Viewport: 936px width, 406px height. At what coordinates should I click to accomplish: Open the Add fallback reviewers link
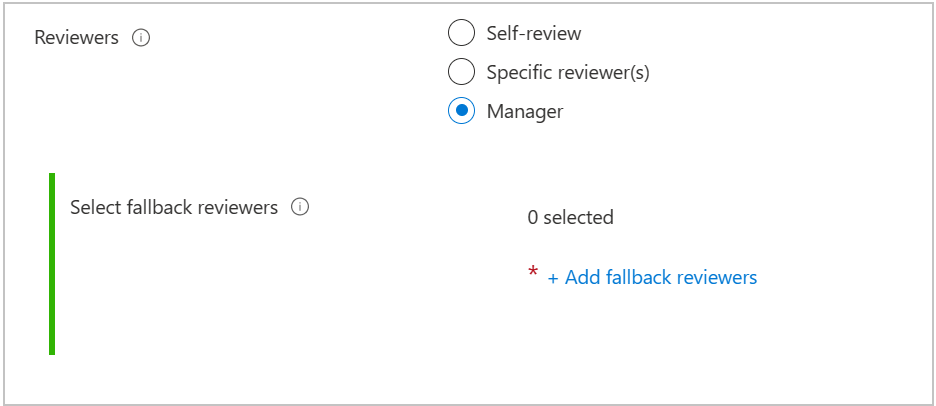coord(652,277)
